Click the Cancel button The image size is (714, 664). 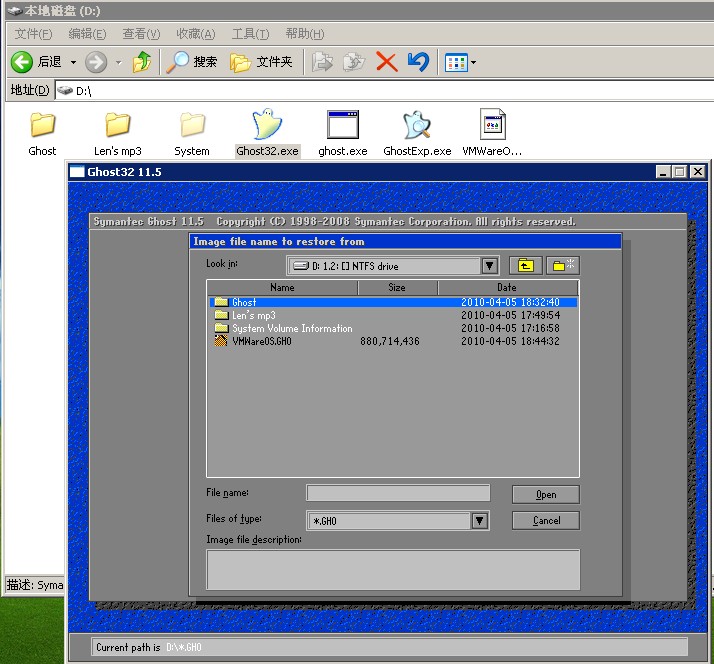[x=546, y=521]
